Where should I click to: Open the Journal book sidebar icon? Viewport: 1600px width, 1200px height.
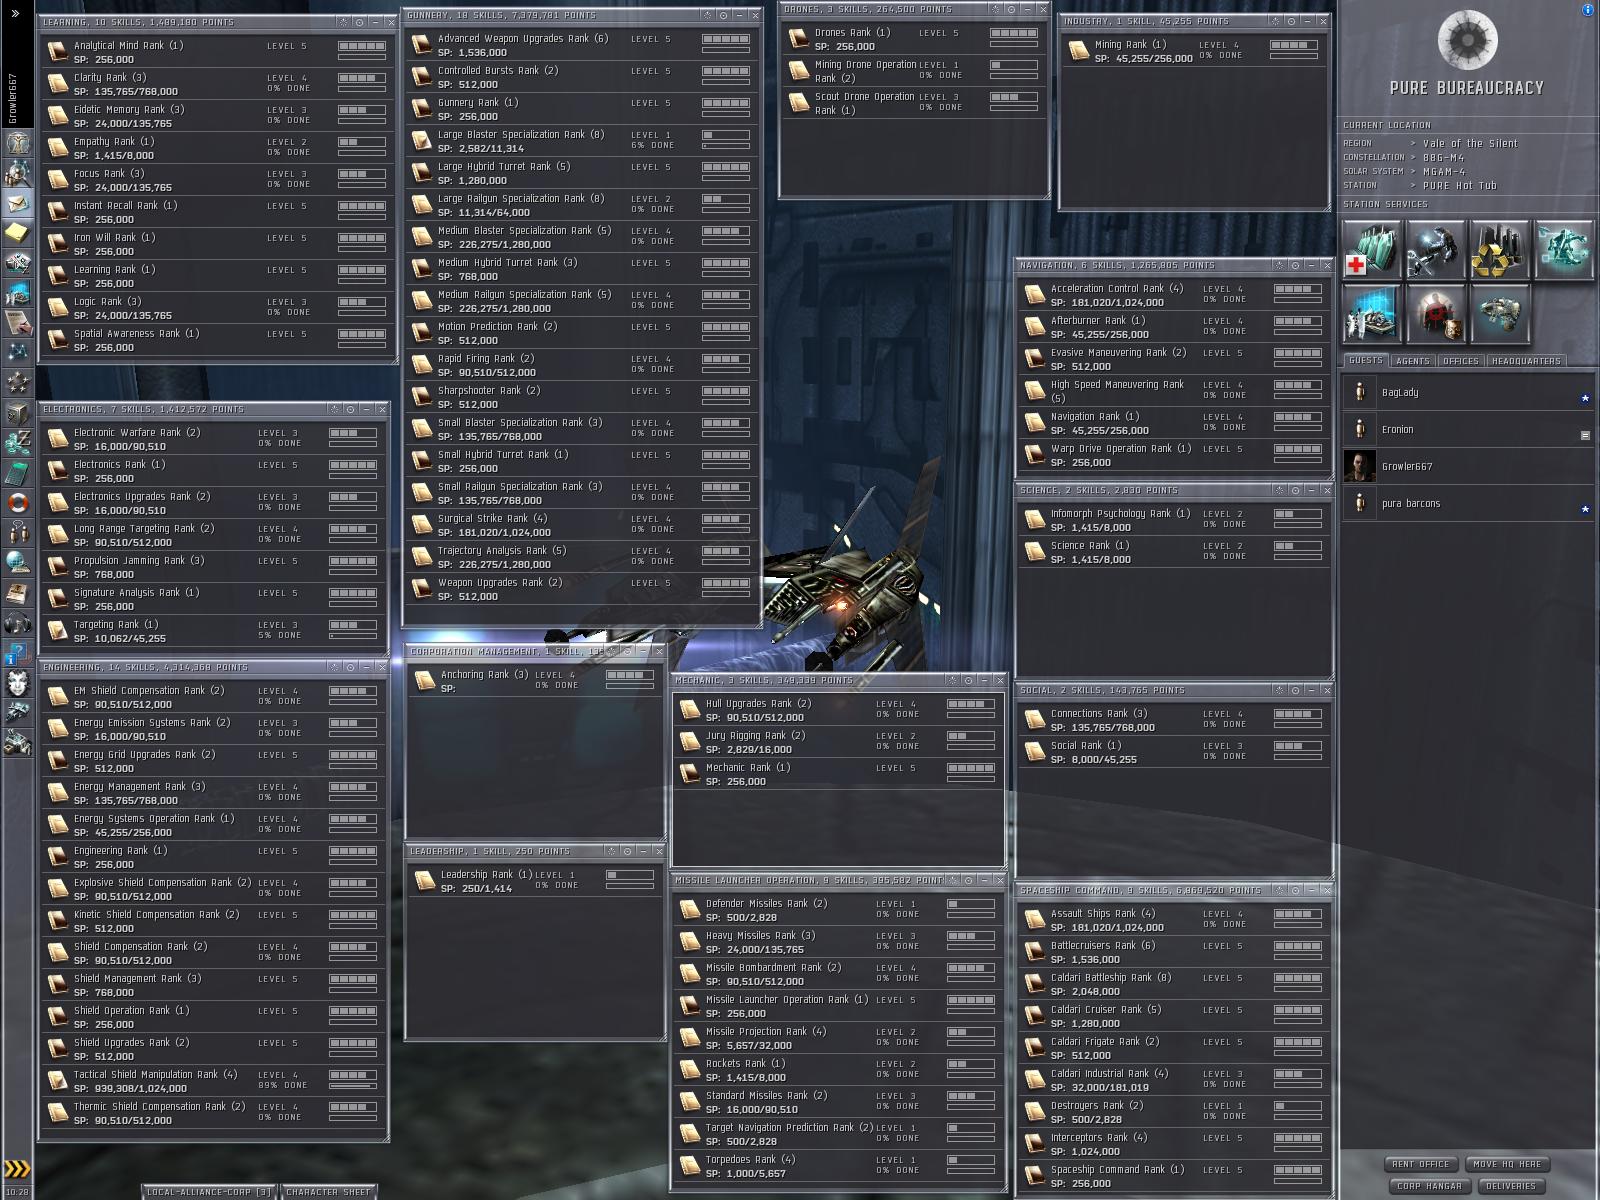tap(18, 593)
